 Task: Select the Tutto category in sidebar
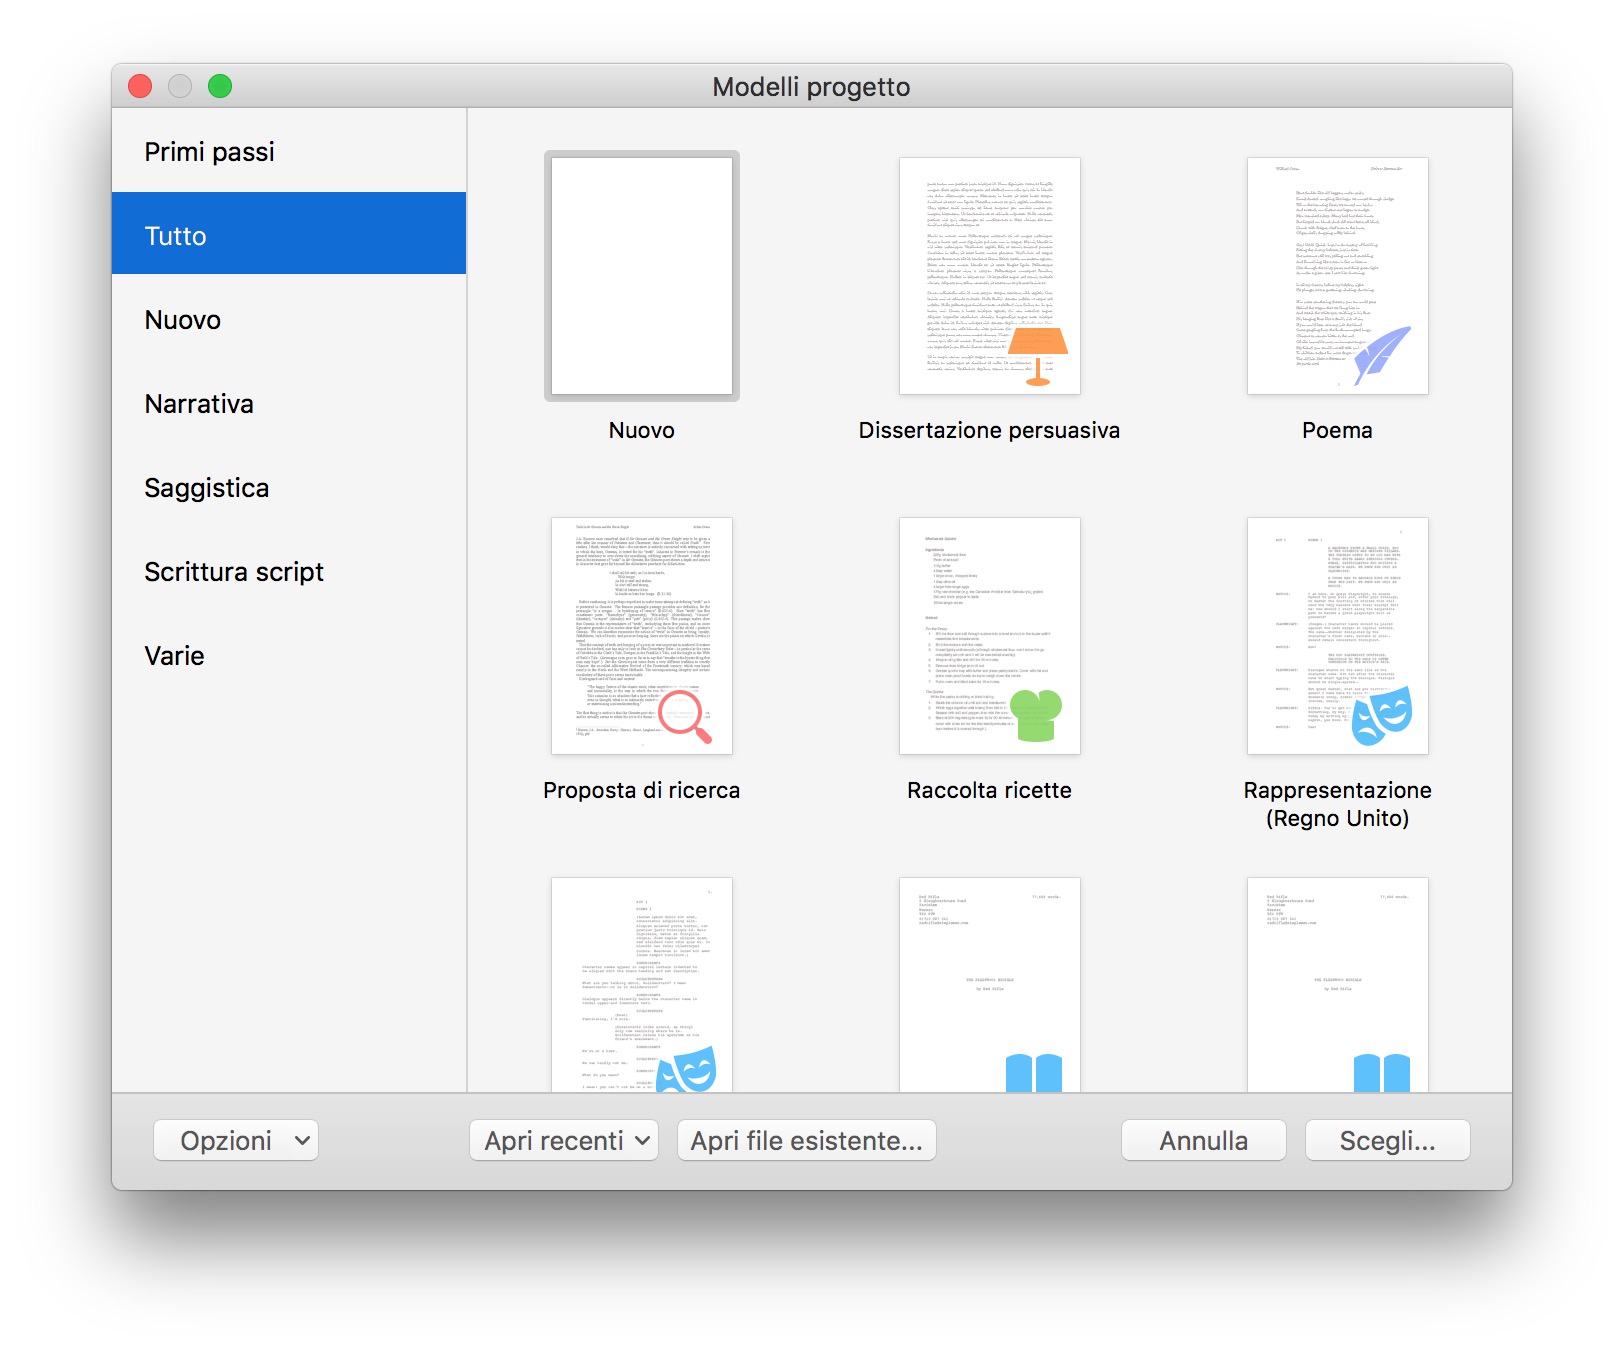(x=289, y=234)
